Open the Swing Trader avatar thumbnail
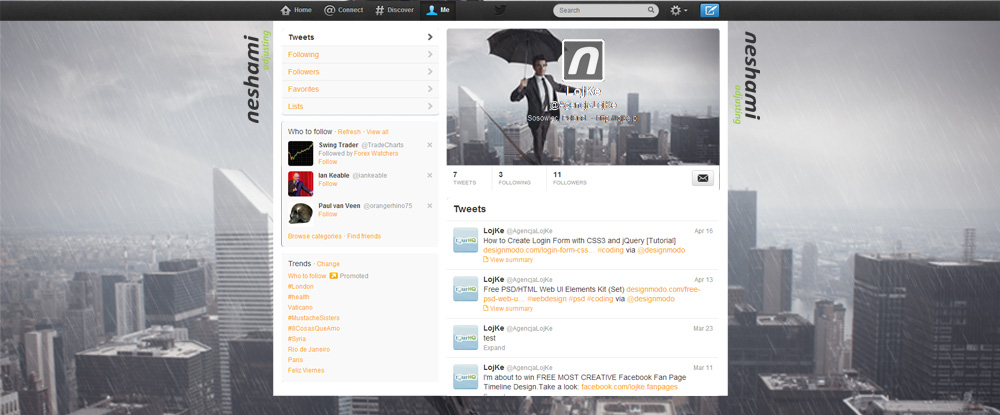 tap(300, 154)
